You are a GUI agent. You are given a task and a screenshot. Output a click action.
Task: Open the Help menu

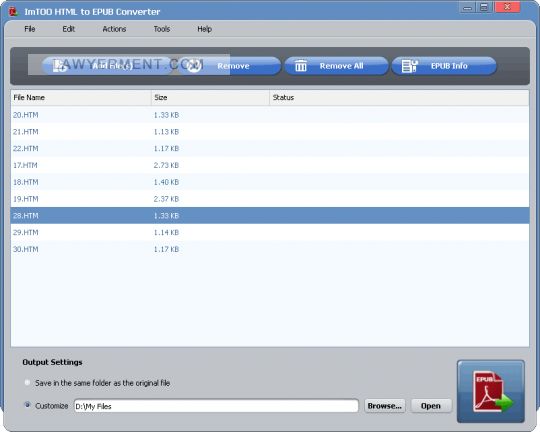point(204,29)
